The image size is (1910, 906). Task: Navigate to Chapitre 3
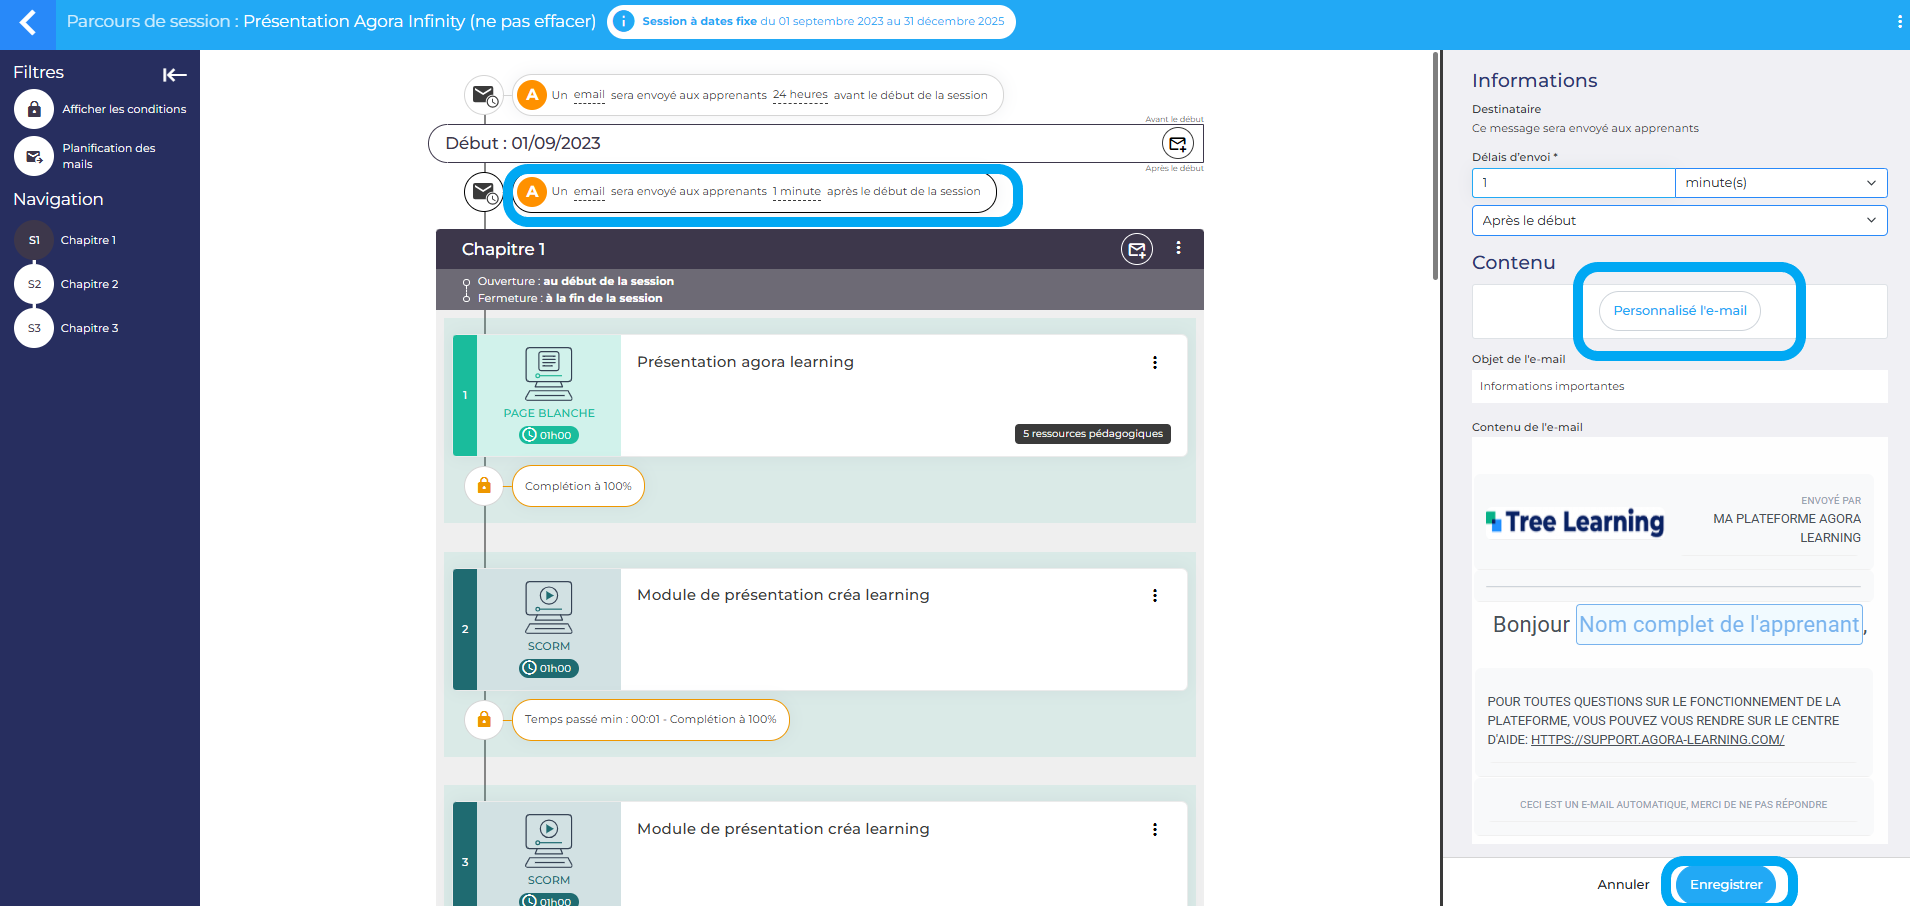(x=89, y=328)
